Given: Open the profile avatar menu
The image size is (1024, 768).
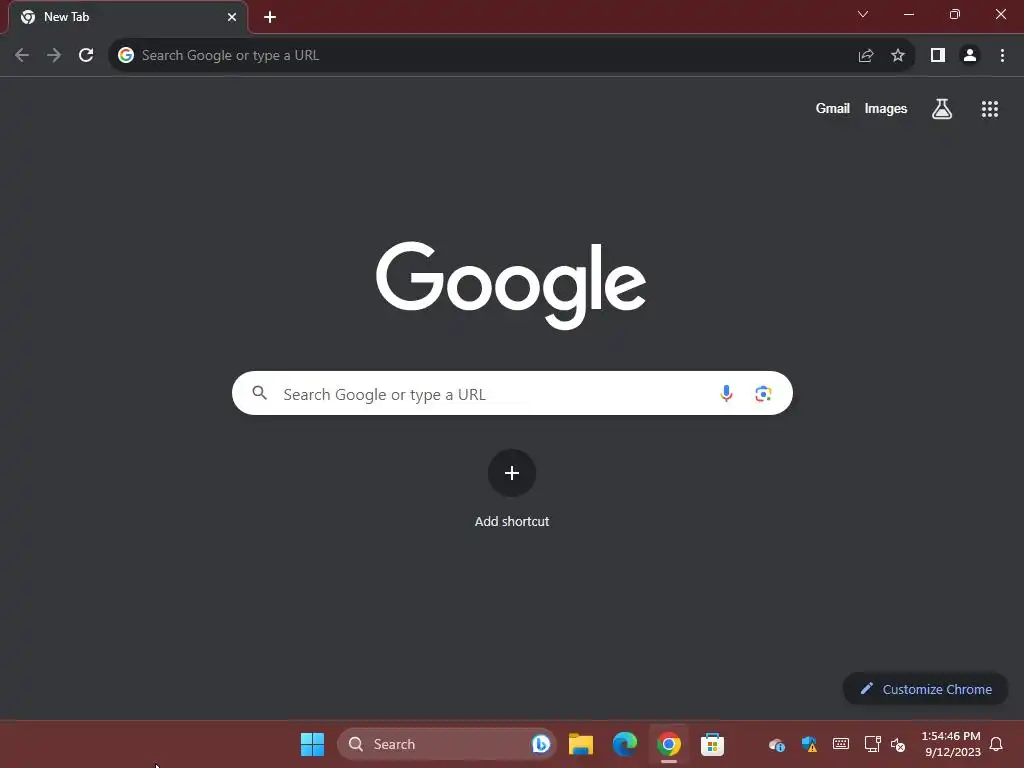Looking at the screenshot, I should [x=970, y=56].
